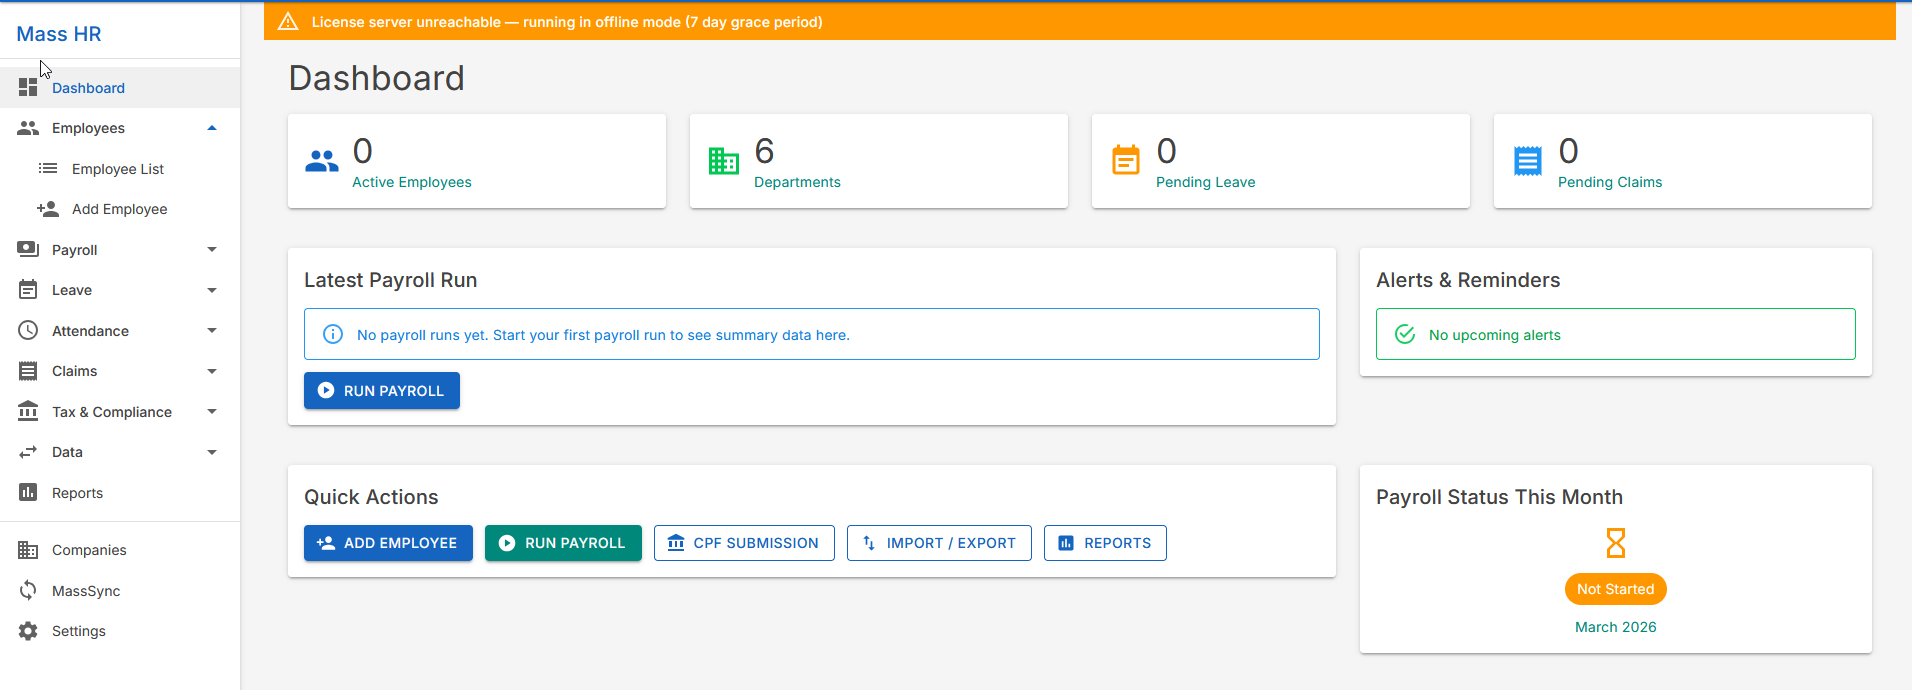Viewport: 1912px width, 690px height.
Task: Click the Attendance clock icon in sidebar
Action: [28, 330]
